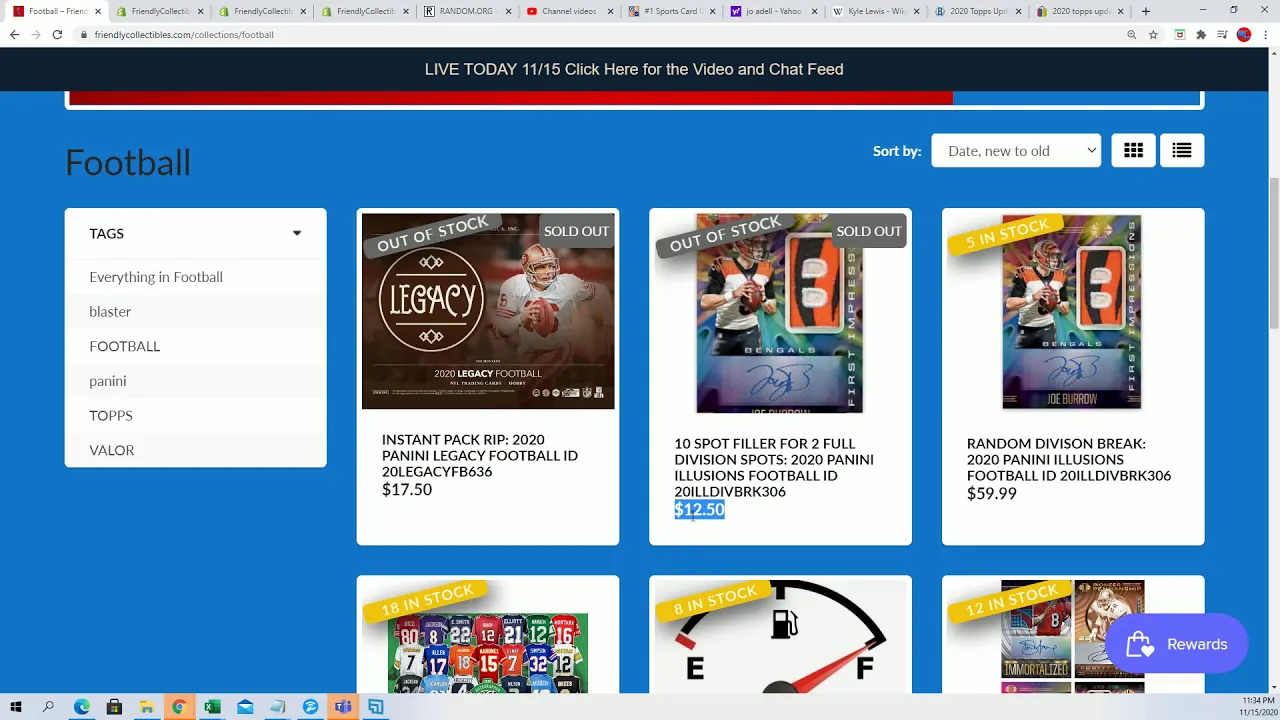Open File Explorer from taskbar
Viewport: 1280px width, 720px height.
pyautogui.click(x=147, y=707)
